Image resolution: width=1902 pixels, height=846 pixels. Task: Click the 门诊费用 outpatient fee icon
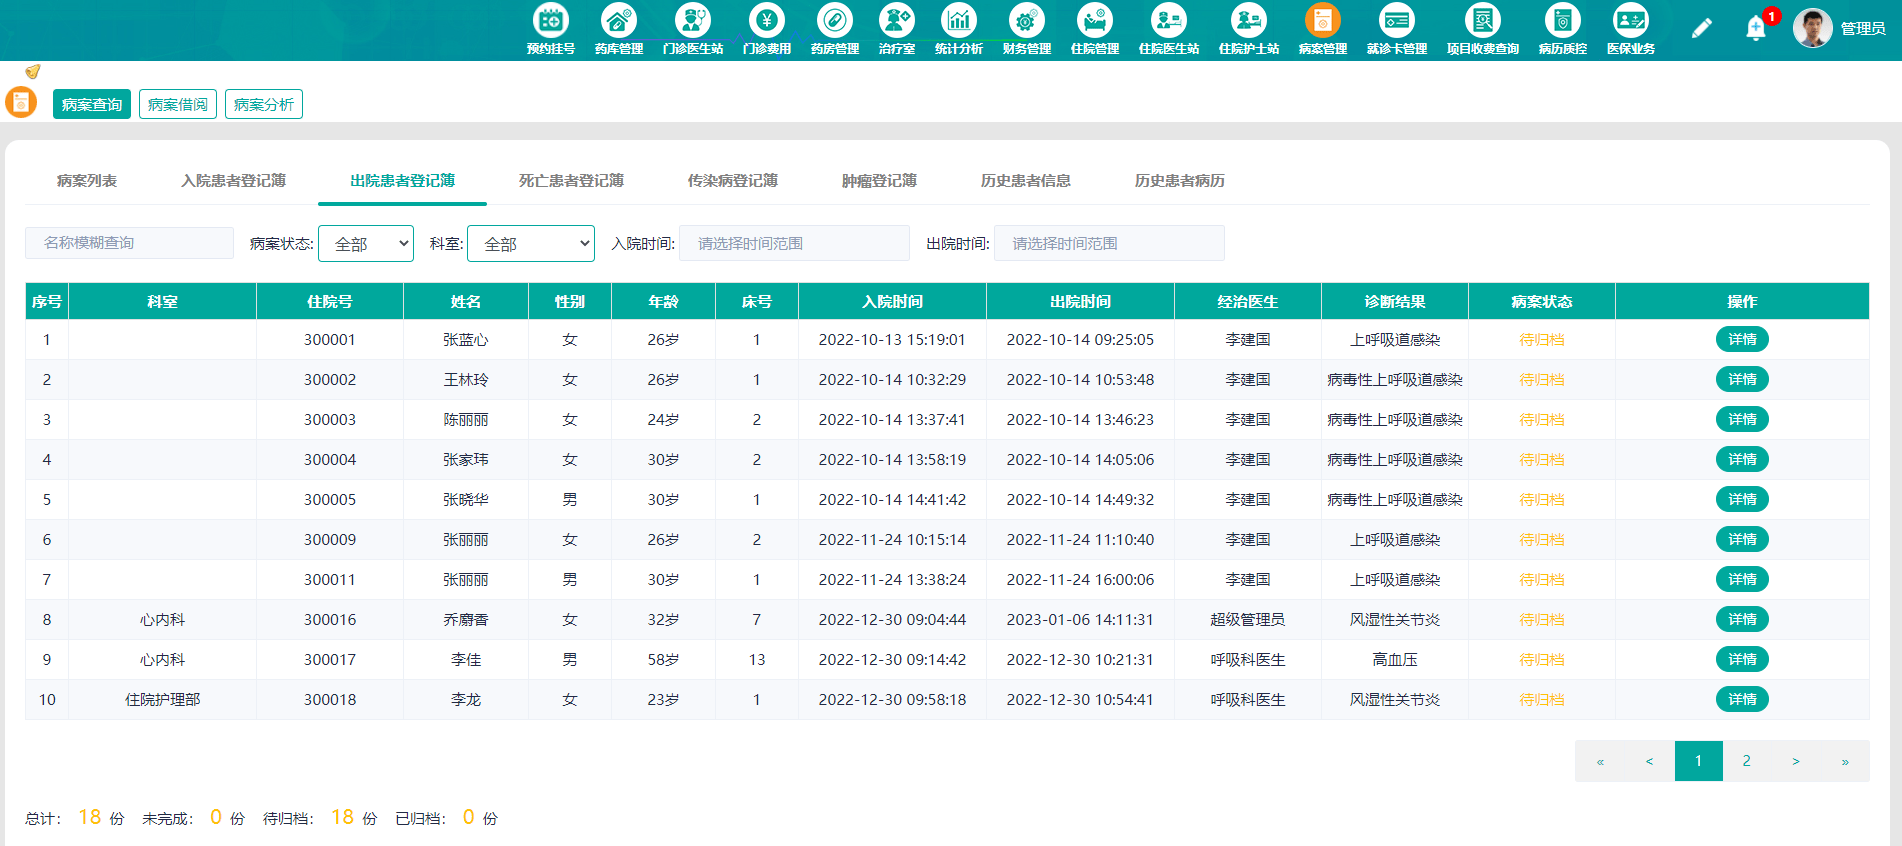766,21
